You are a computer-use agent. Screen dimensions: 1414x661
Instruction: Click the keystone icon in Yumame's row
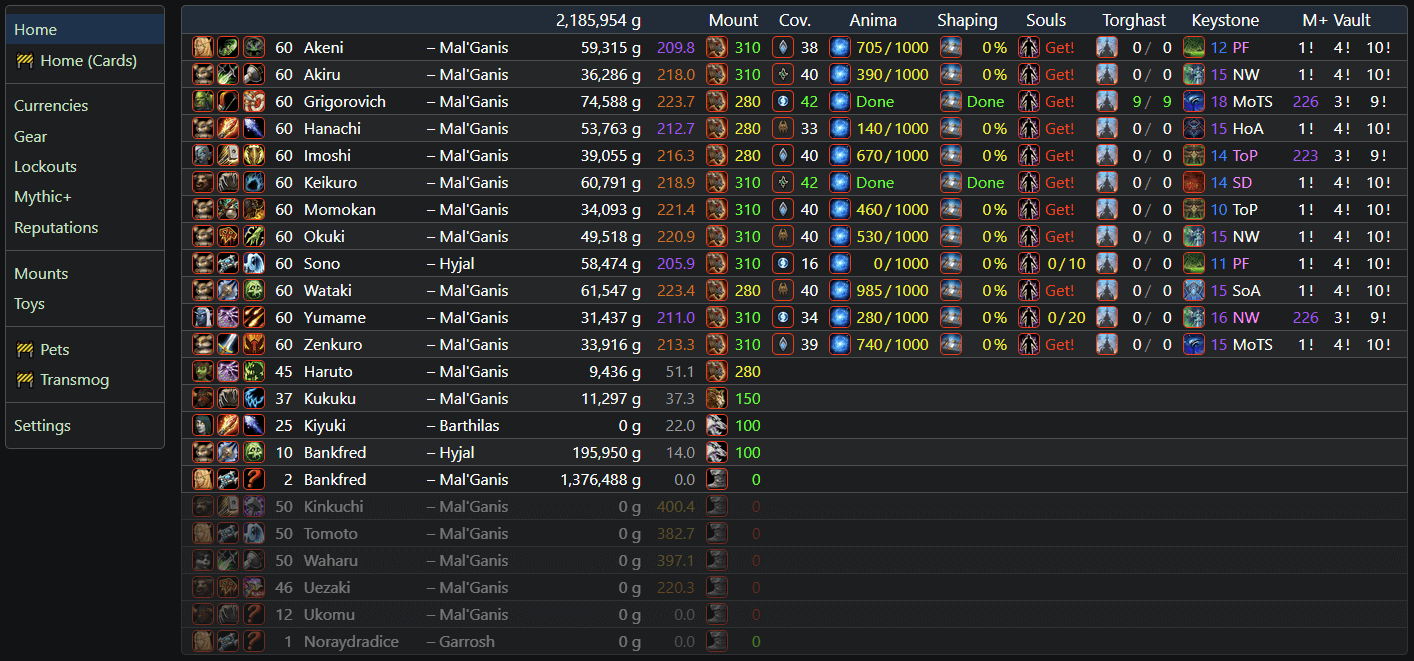point(1194,317)
